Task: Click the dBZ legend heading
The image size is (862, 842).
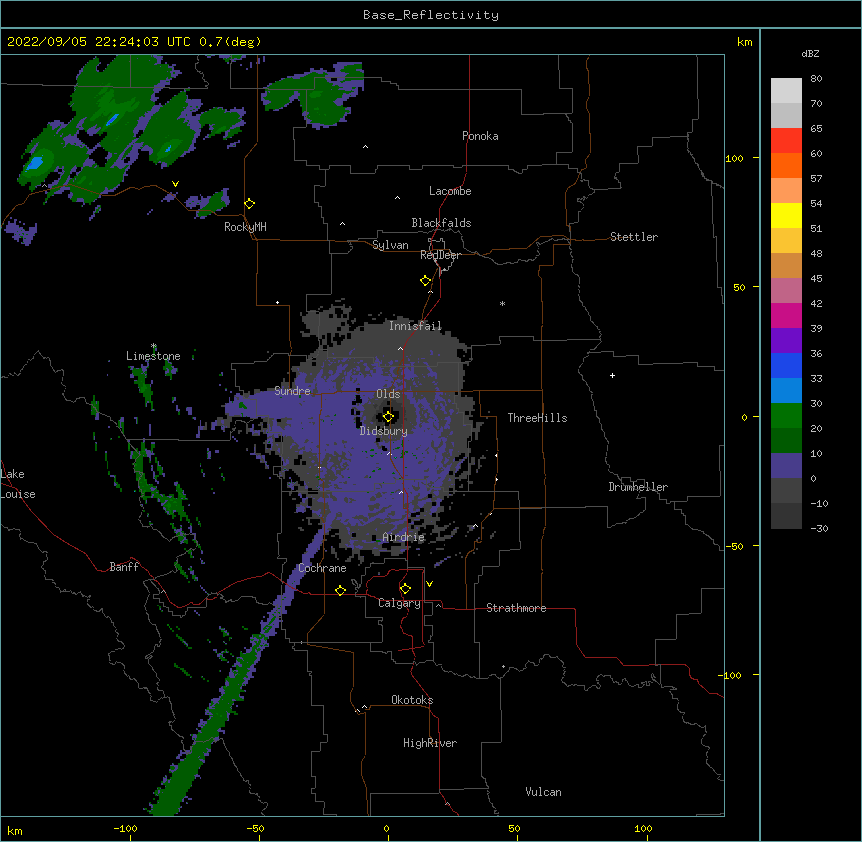Action: click(x=810, y=53)
